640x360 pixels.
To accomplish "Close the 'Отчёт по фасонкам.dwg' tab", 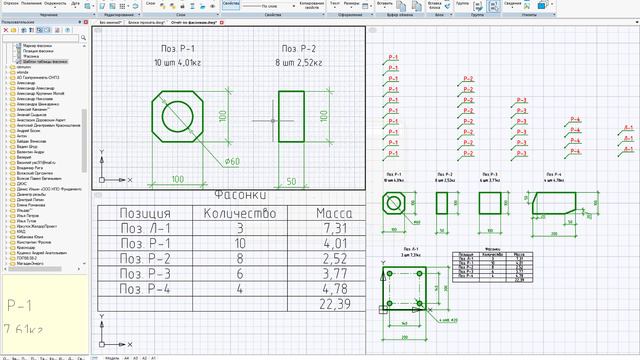I will 222,22.
